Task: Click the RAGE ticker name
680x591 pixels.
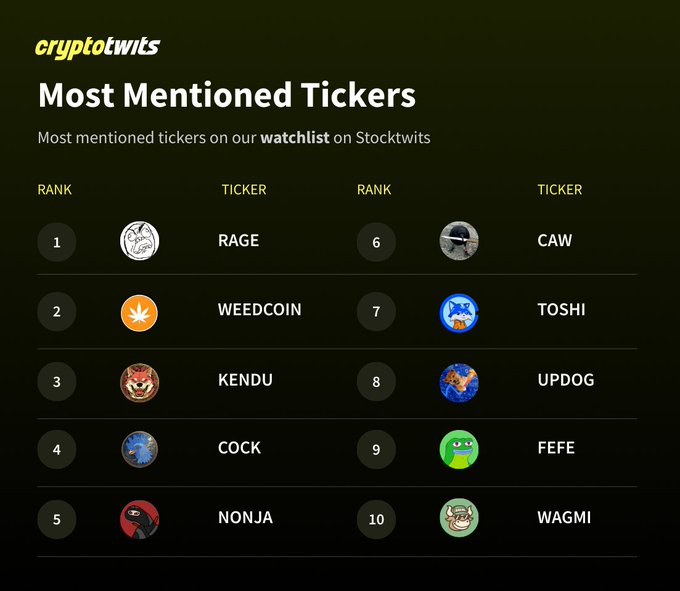Action: click(238, 241)
